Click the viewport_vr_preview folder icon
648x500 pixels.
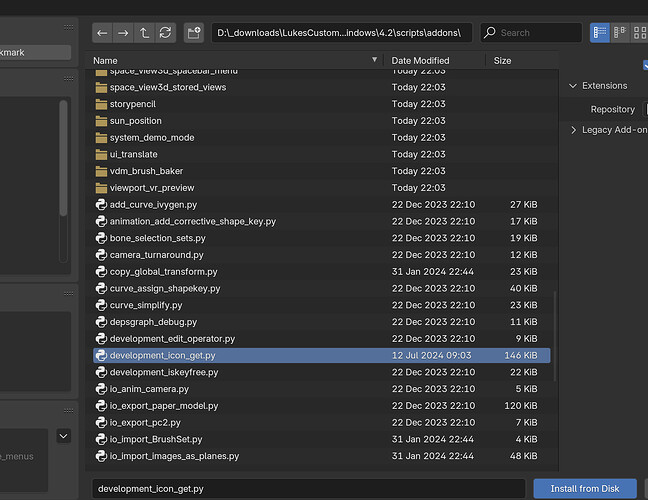coord(101,188)
